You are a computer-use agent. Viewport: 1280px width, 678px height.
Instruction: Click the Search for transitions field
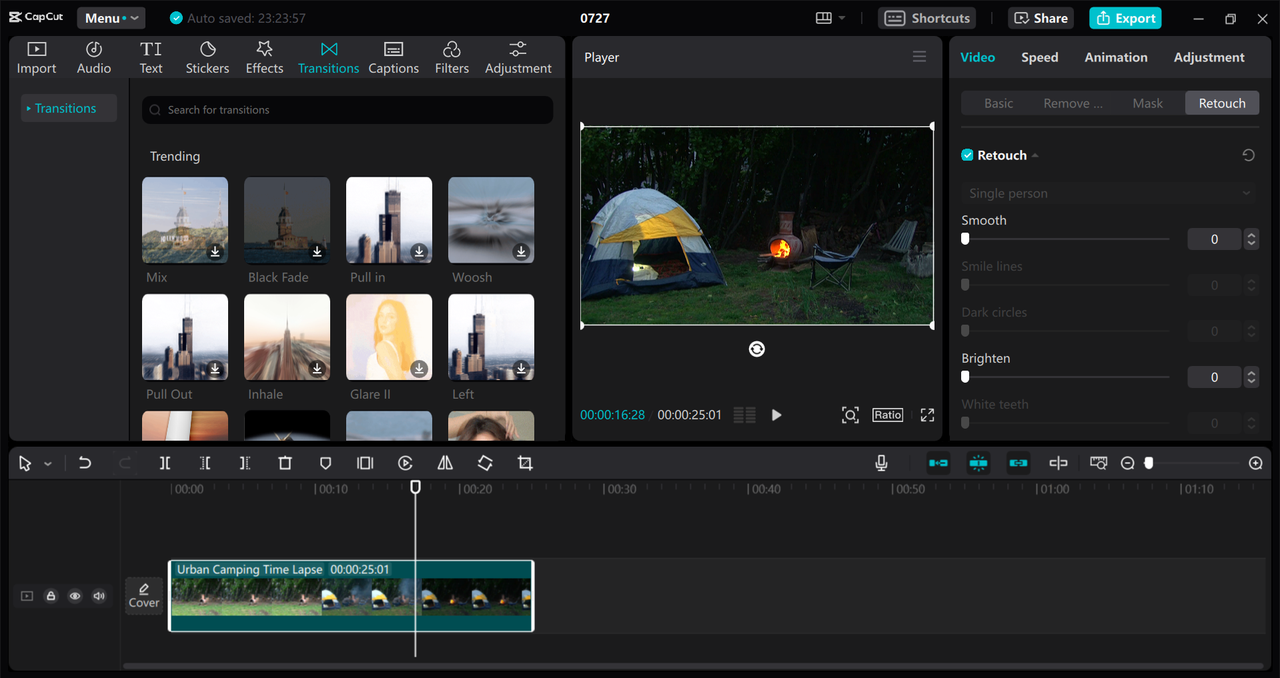point(347,110)
